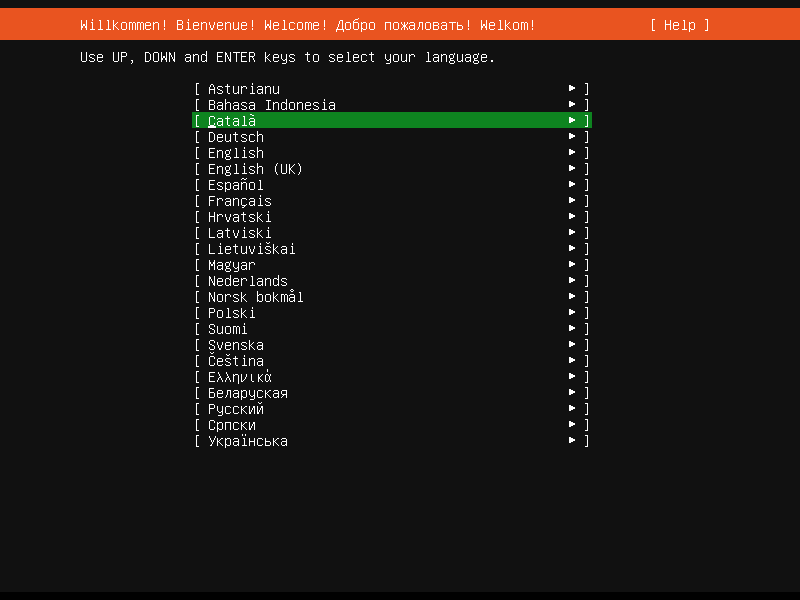Click the arrow beside Latviski

tap(572, 233)
